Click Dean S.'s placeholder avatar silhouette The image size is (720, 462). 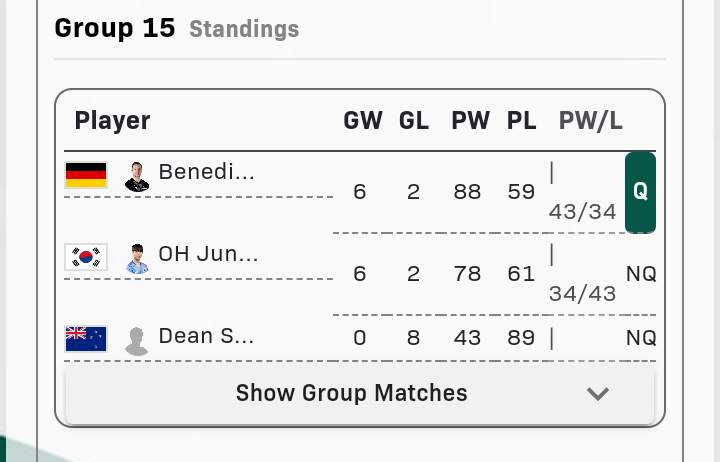(137, 340)
